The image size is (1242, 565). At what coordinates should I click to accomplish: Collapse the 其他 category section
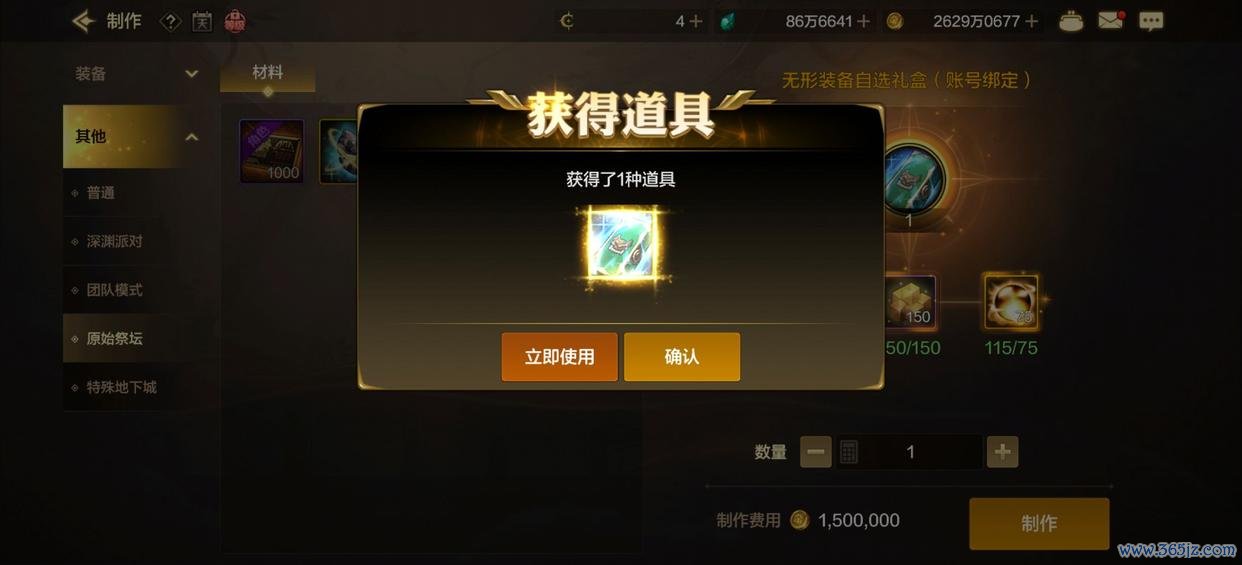click(x=191, y=137)
